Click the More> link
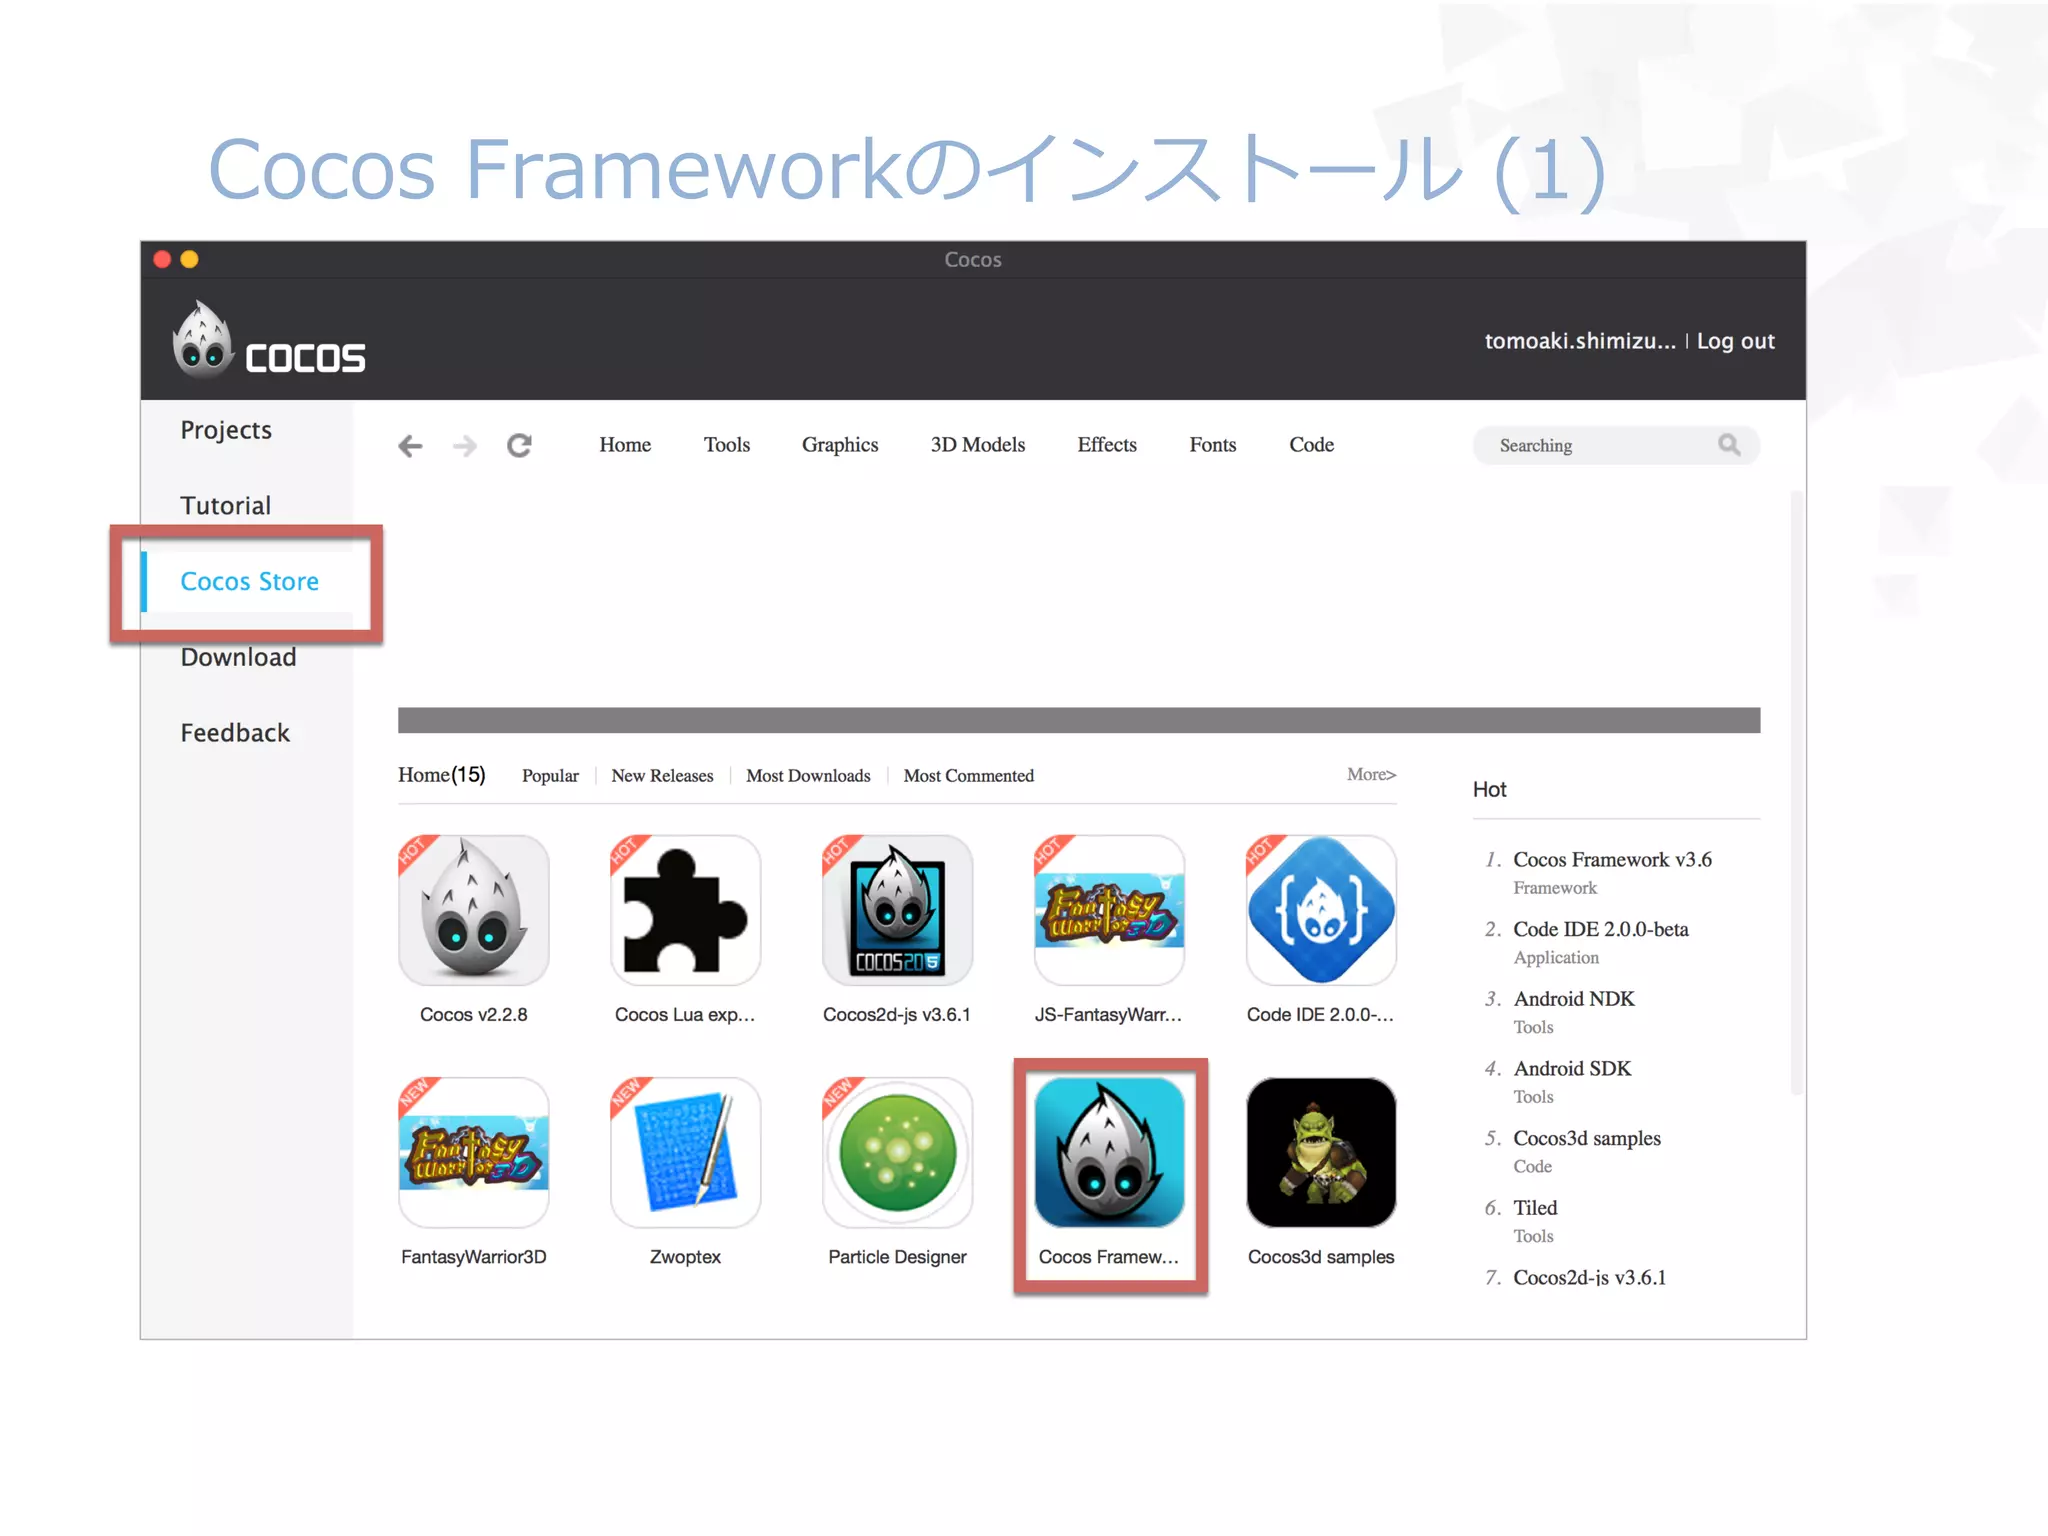The width and height of the screenshot is (2048, 1536). pyautogui.click(x=1371, y=775)
